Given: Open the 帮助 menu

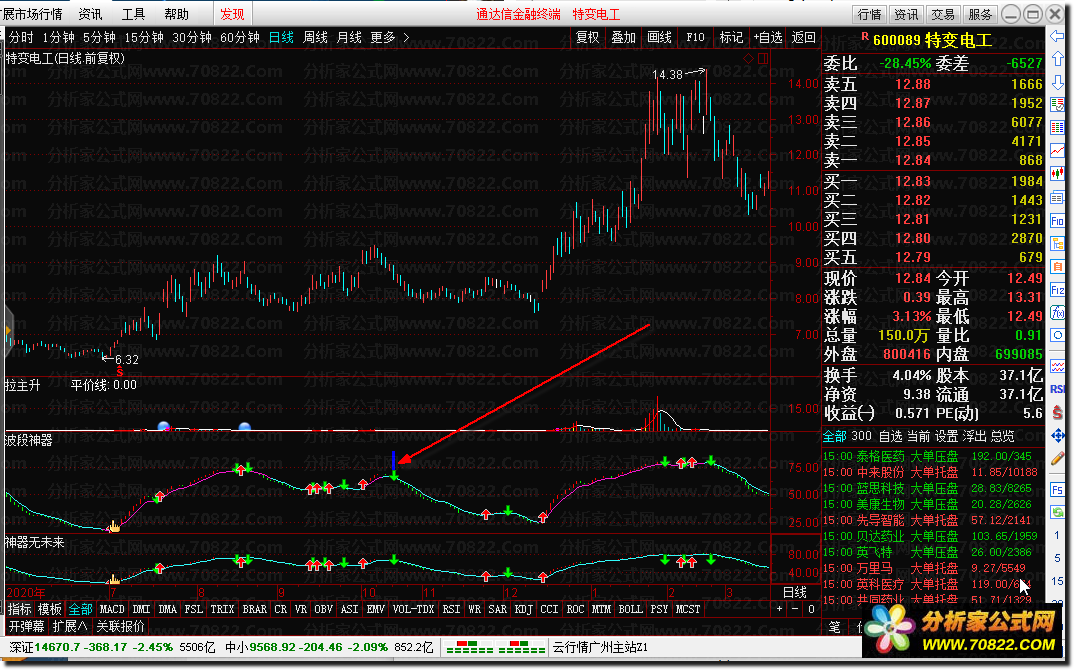Looking at the screenshot, I should [x=176, y=14].
